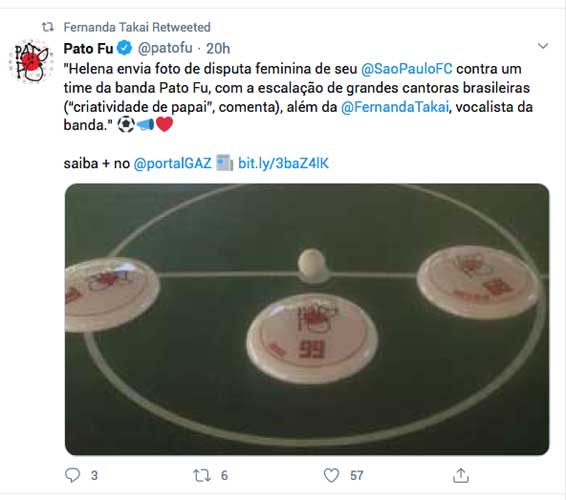
Task: Click the retweet count 6
Action: (224, 475)
